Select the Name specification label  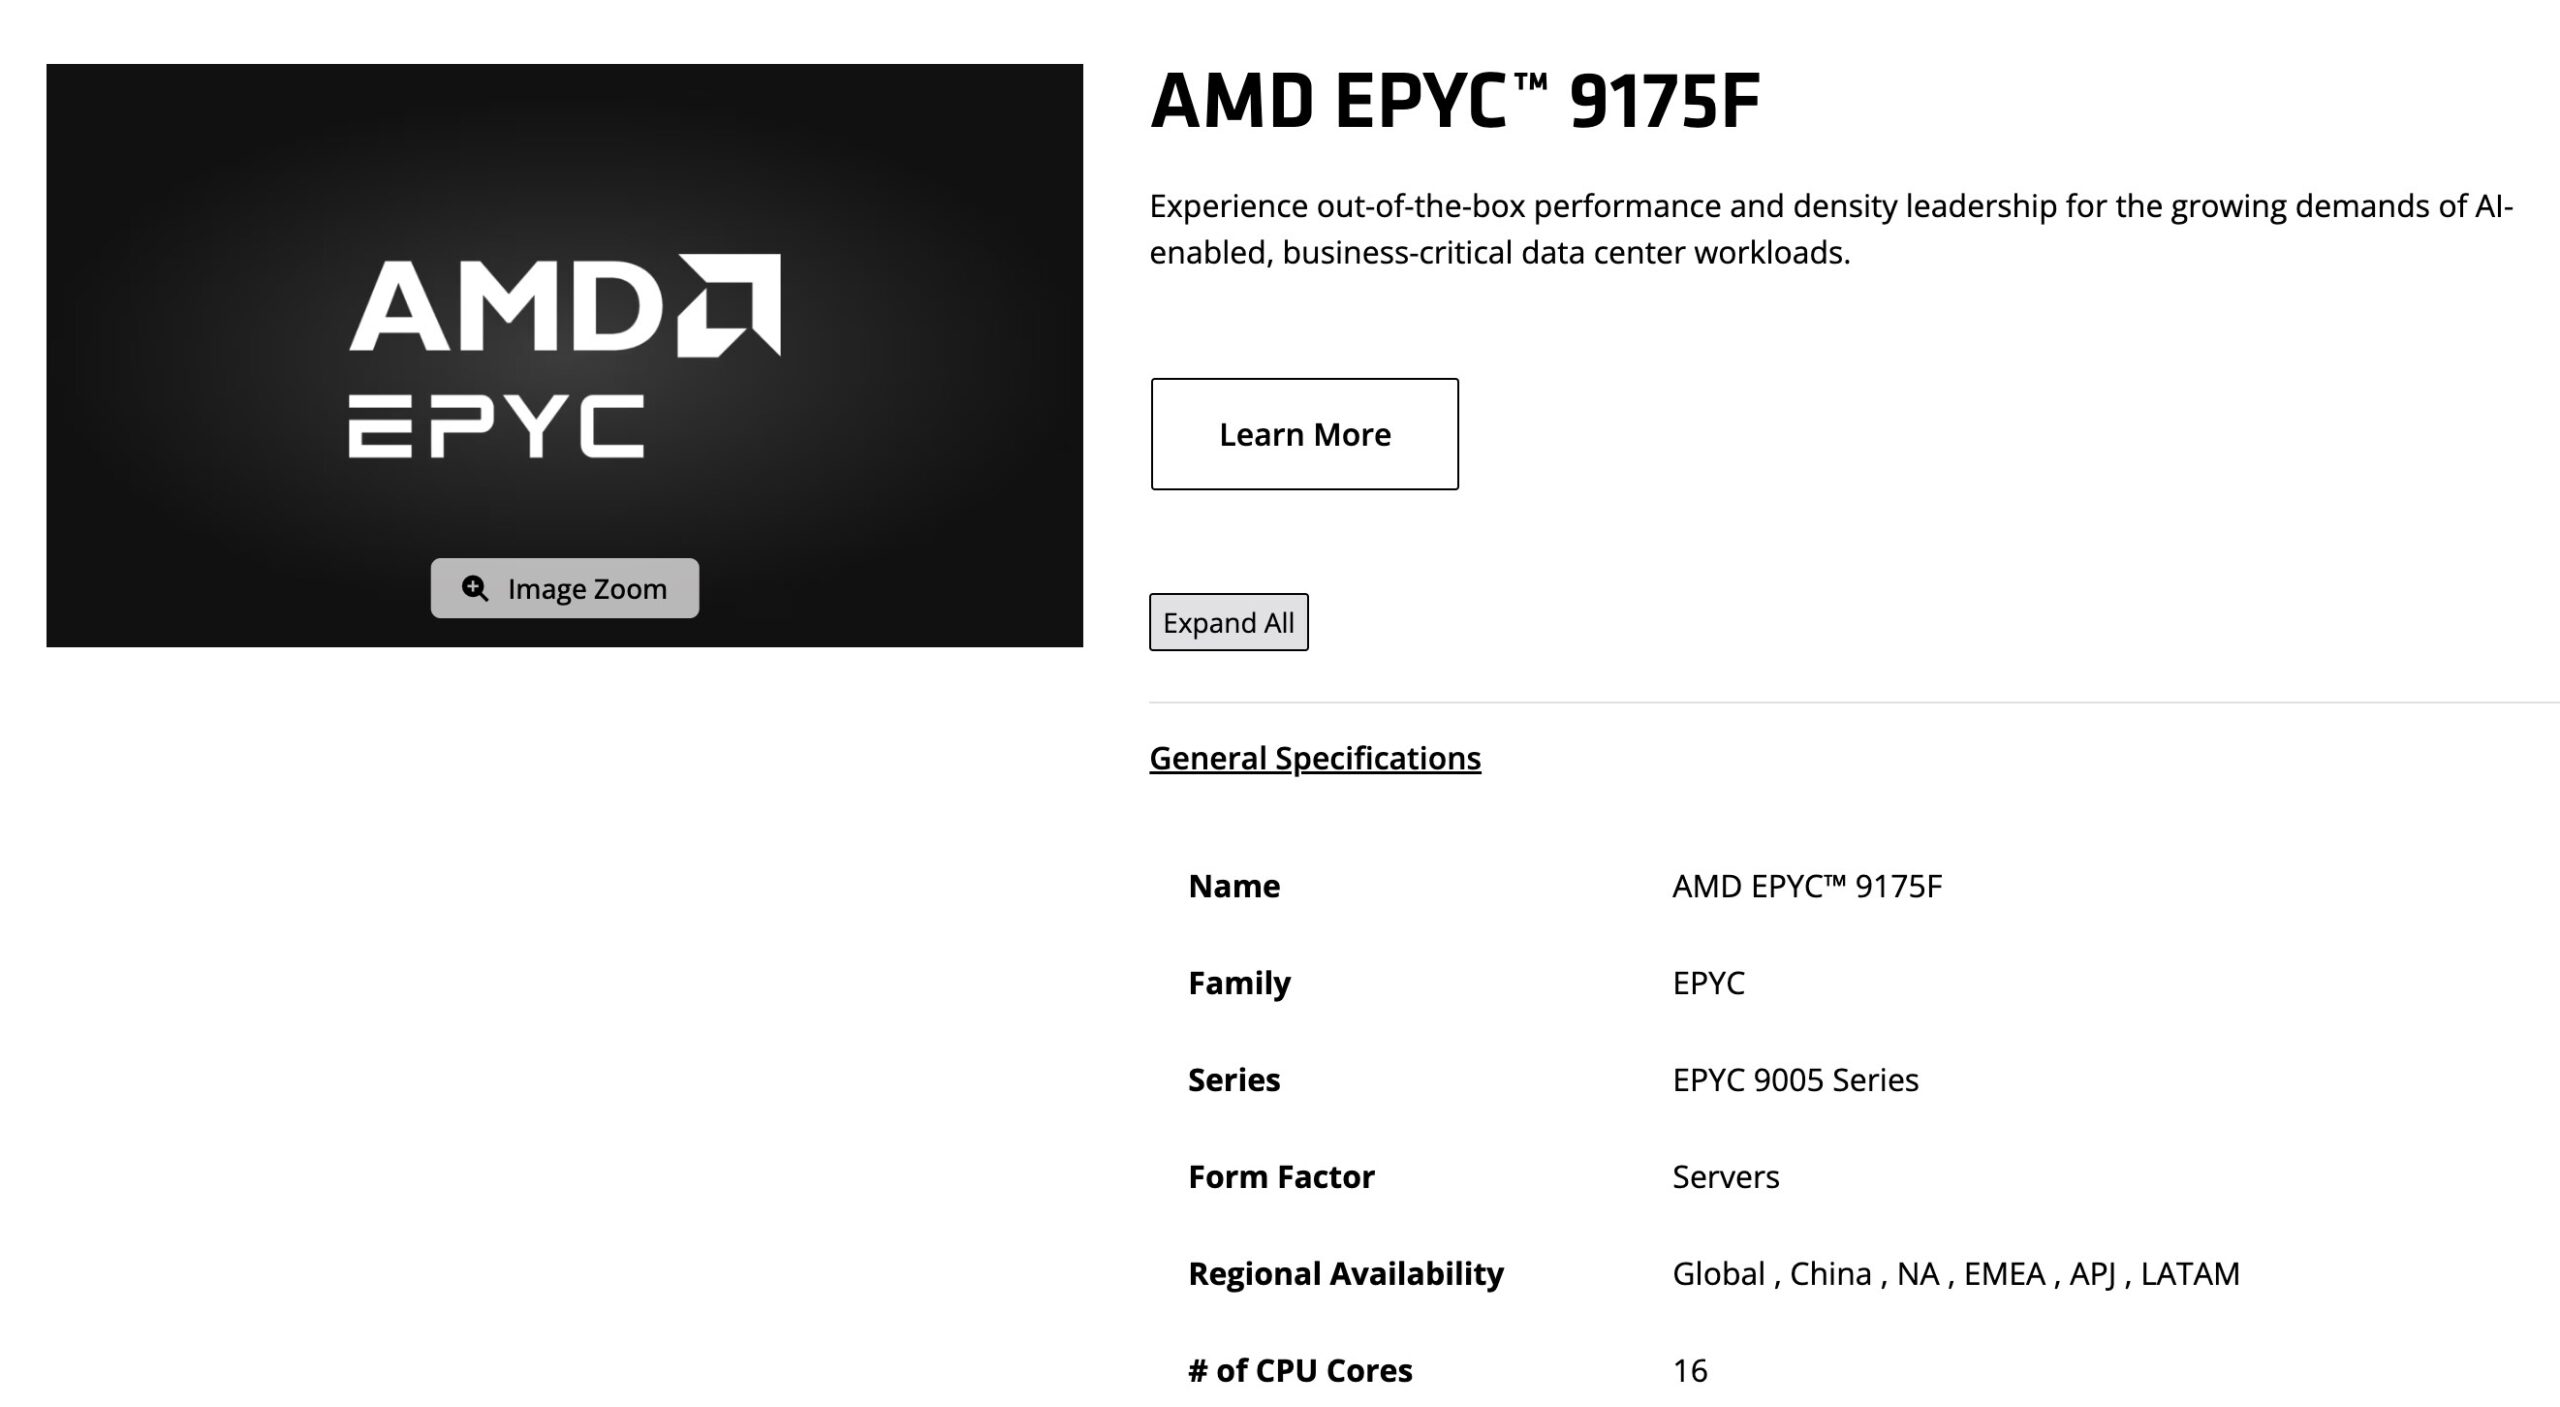[1234, 886]
